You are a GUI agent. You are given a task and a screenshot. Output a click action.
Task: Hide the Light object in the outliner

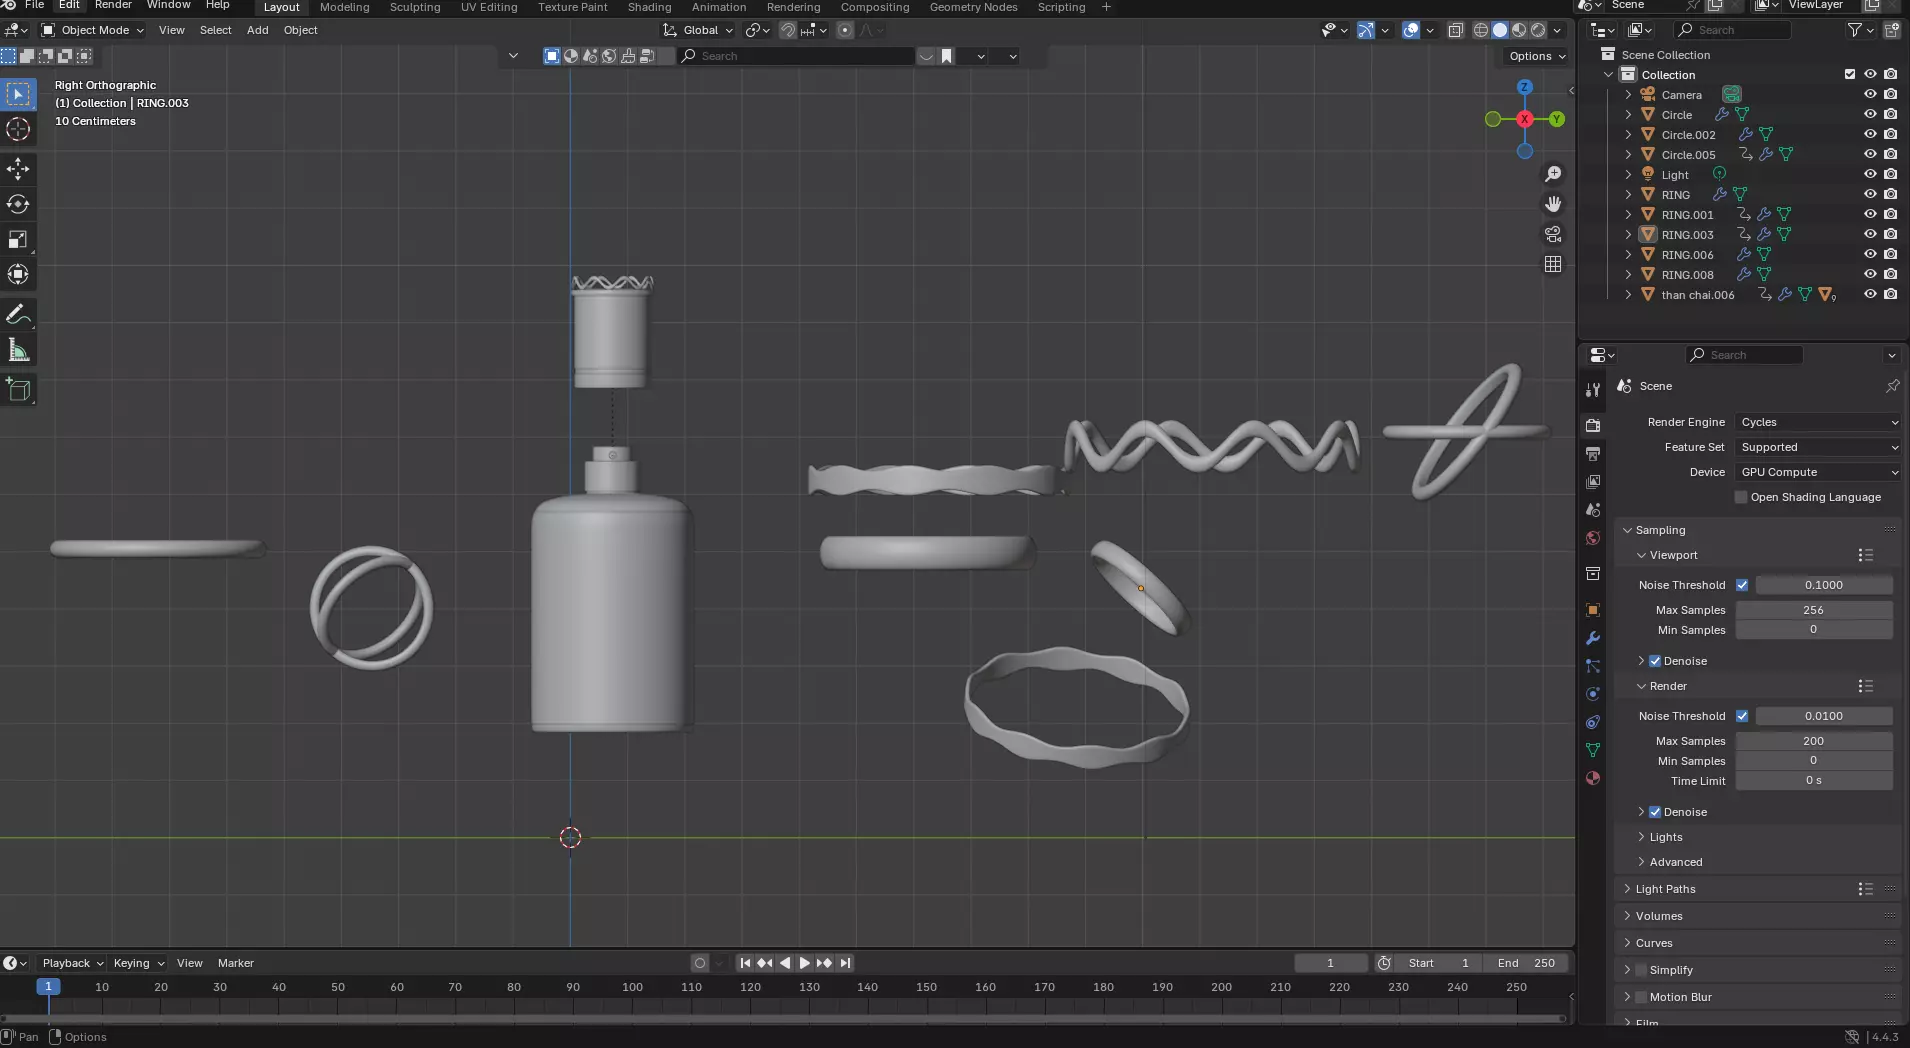1870,174
